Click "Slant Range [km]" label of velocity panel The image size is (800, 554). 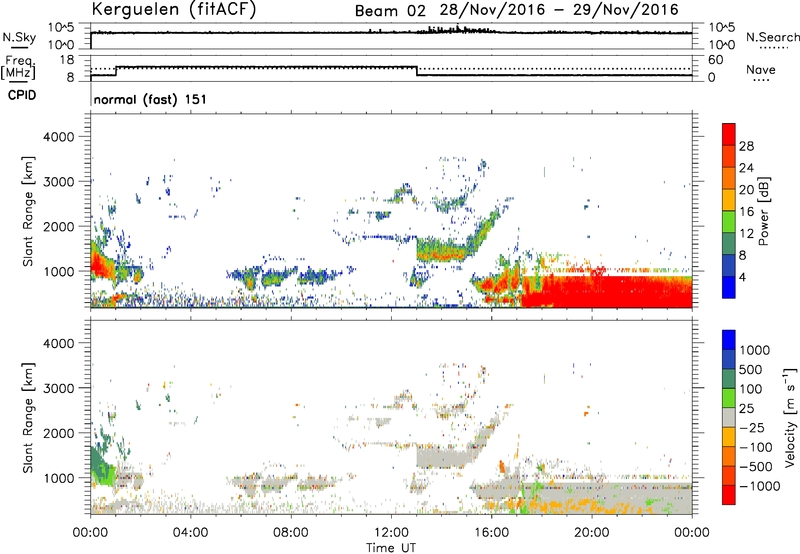28,418
